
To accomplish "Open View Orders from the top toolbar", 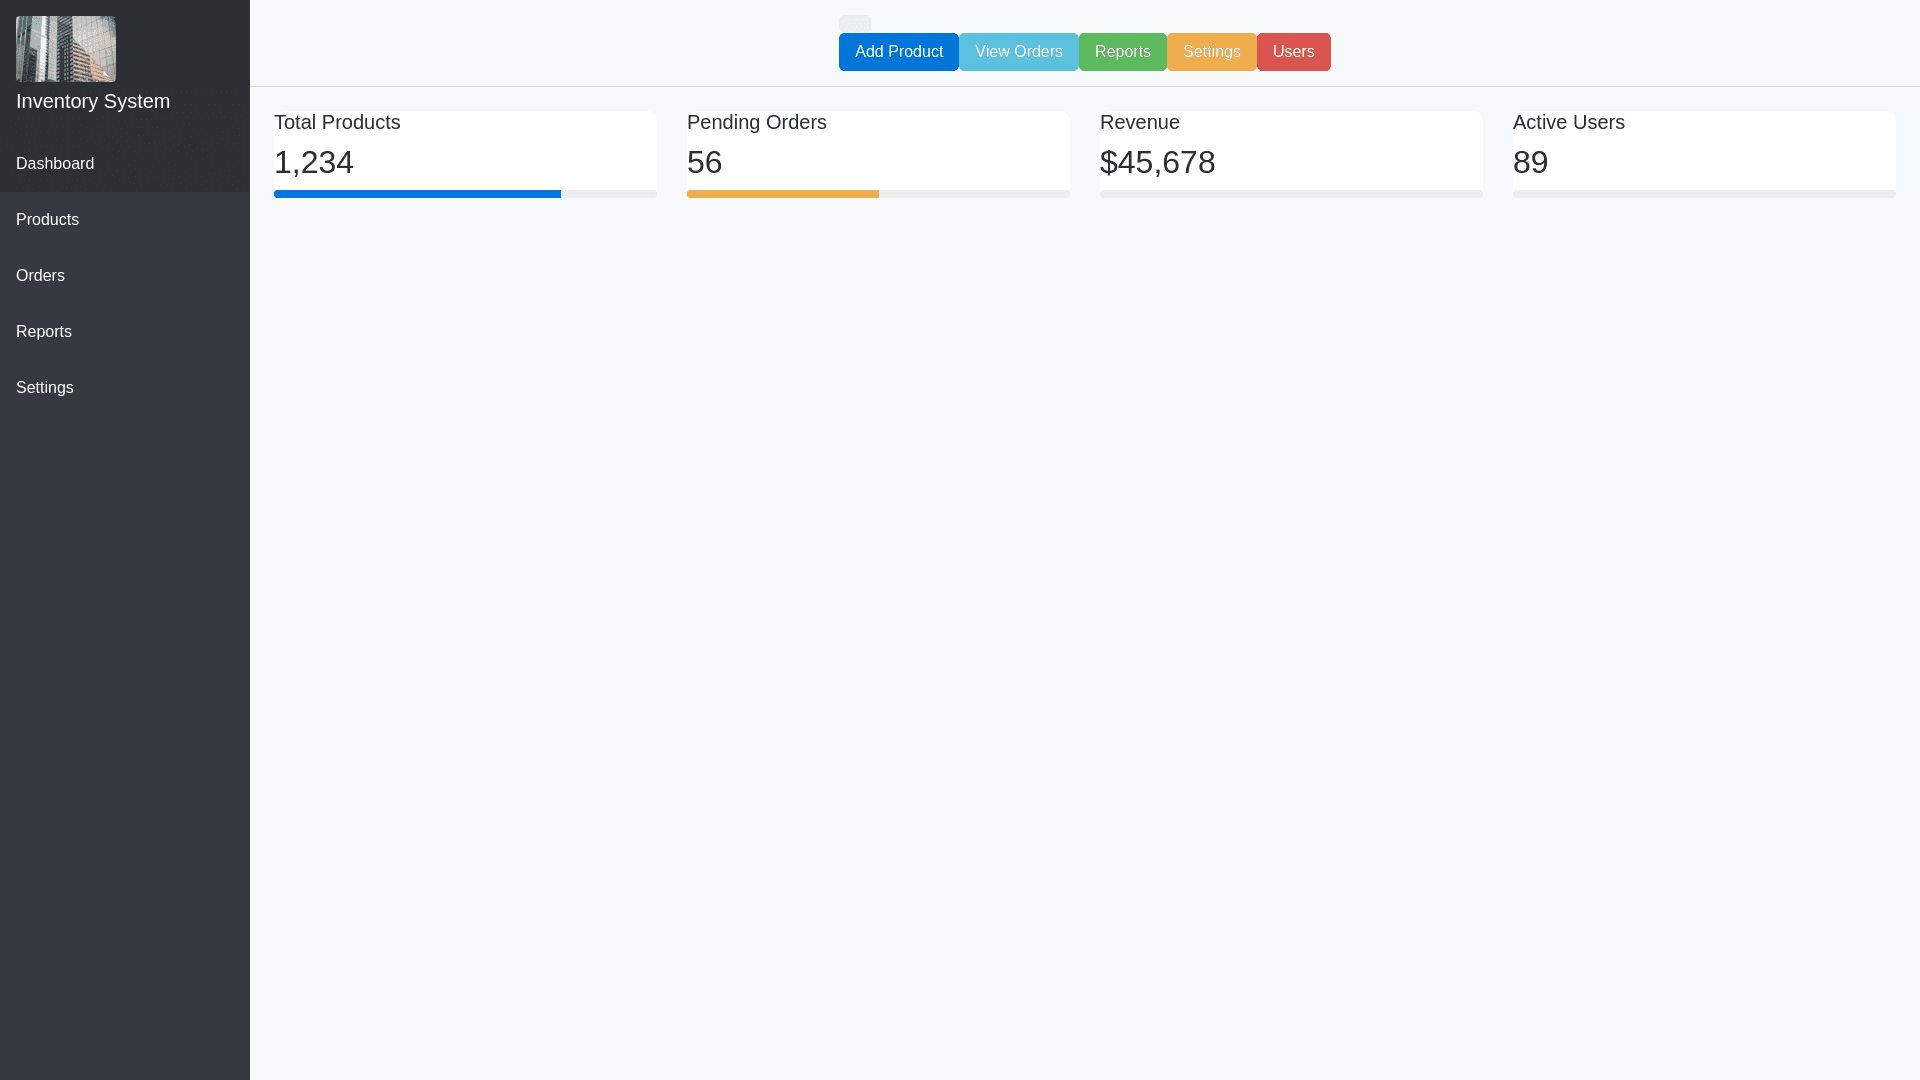I will pyautogui.click(x=1018, y=52).
